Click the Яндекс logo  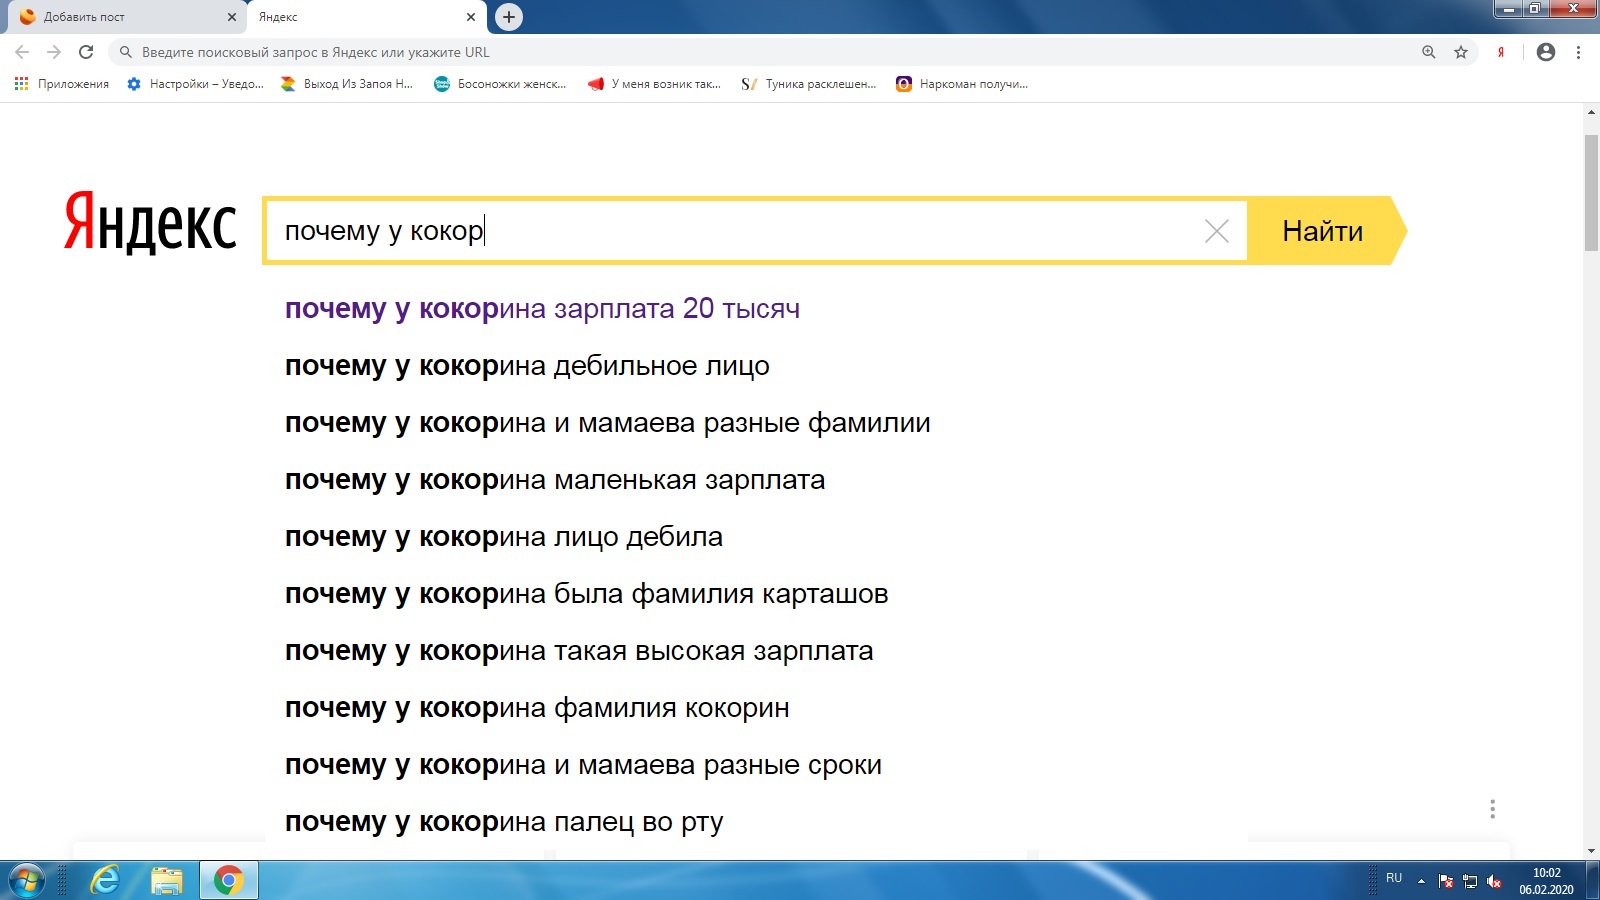click(150, 224)
